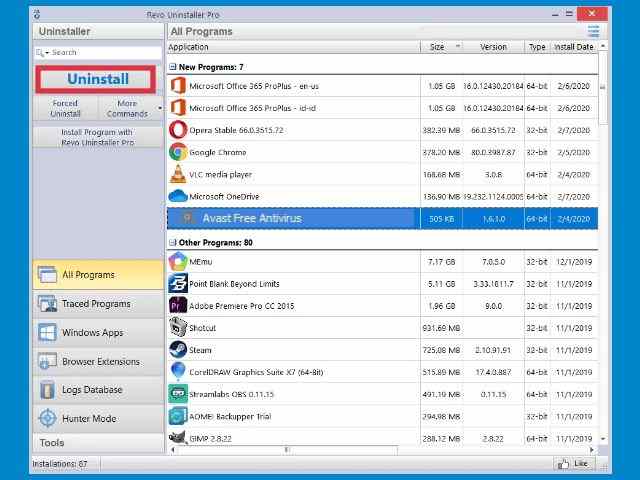Expand the Tools panel
This screenshot has width=640, height=480.
[x=98, y=443]
